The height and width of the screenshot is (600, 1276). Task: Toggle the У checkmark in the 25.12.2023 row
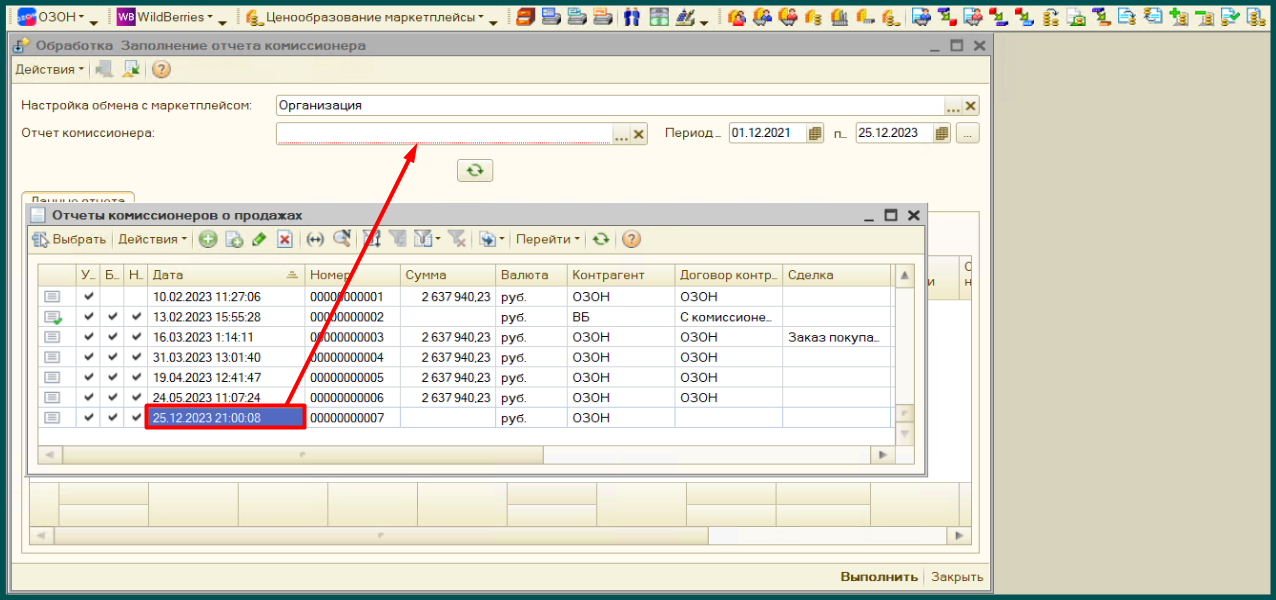pyautogui.click(x=89, y=417)
